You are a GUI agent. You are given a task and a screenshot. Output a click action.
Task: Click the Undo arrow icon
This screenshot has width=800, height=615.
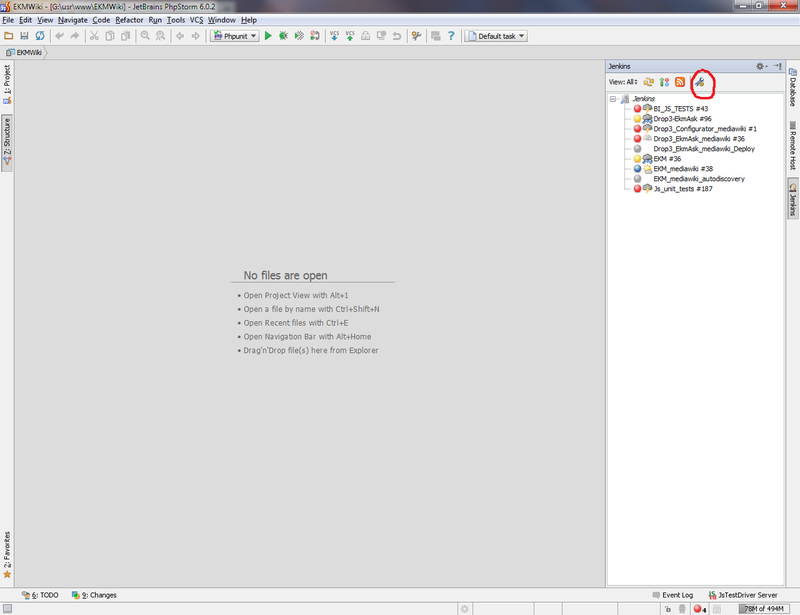pyautogui.click(x=59, y=36)
